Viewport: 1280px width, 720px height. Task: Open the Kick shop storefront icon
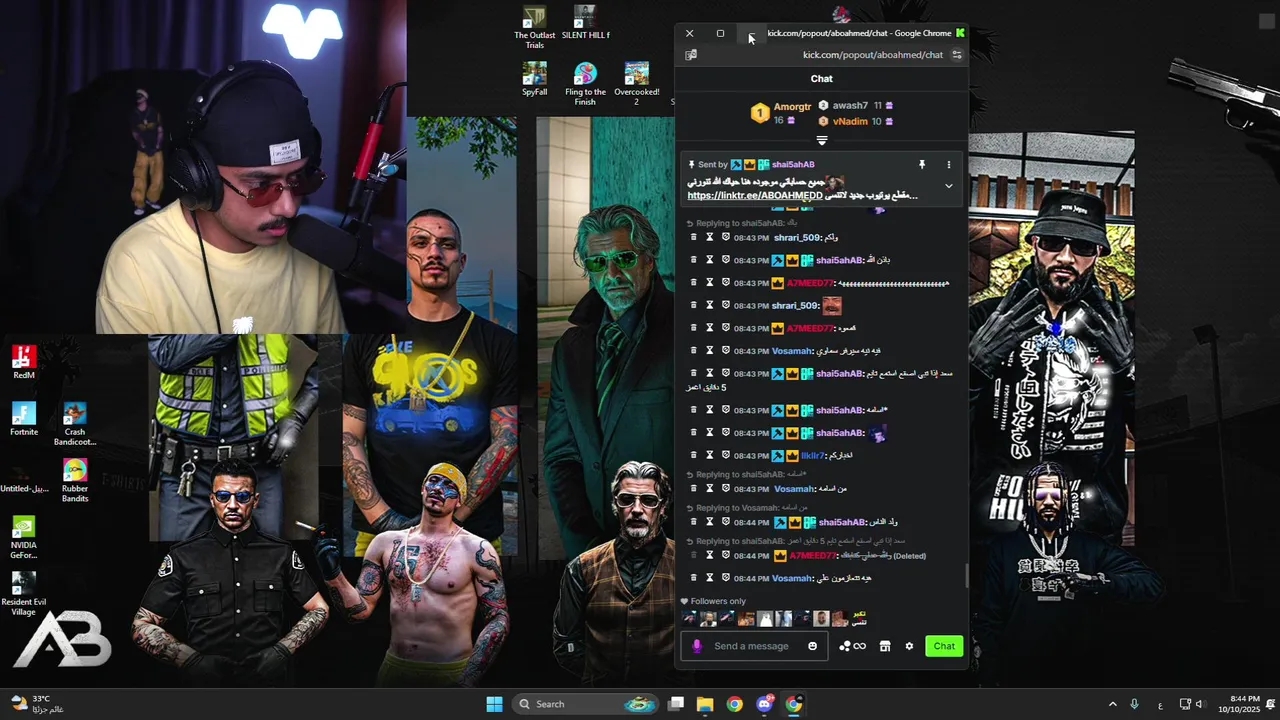[x=884, y=646]
